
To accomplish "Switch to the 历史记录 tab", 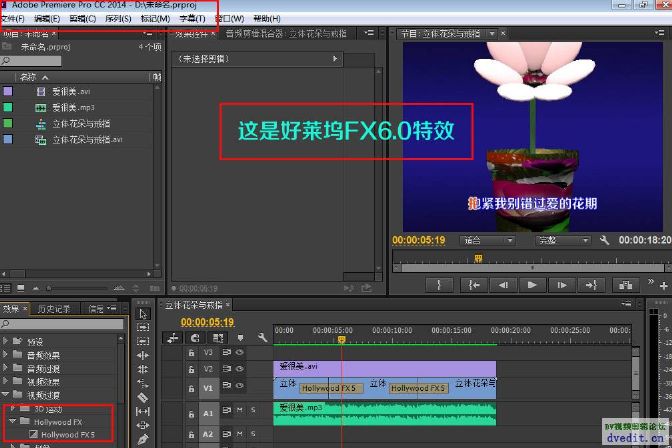I will pos(54,309).
